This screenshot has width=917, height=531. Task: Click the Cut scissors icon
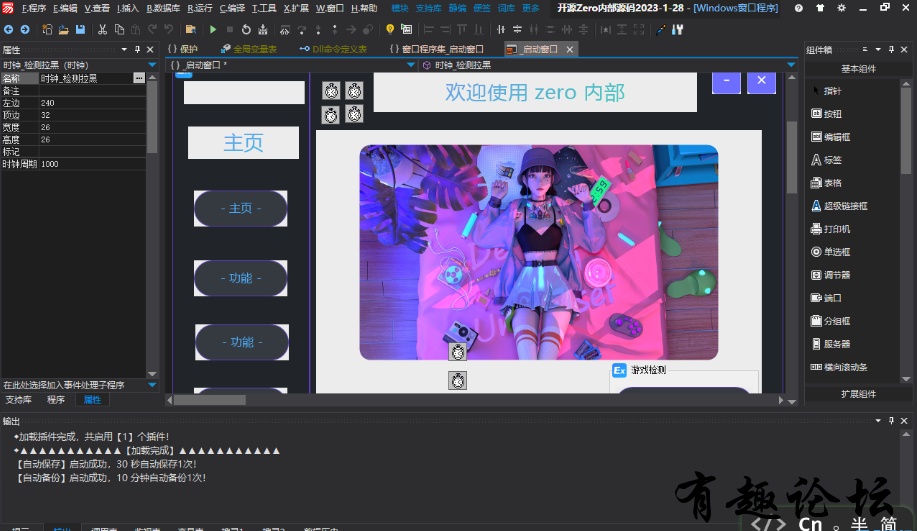pyautogui.click(x=102, y=29)
